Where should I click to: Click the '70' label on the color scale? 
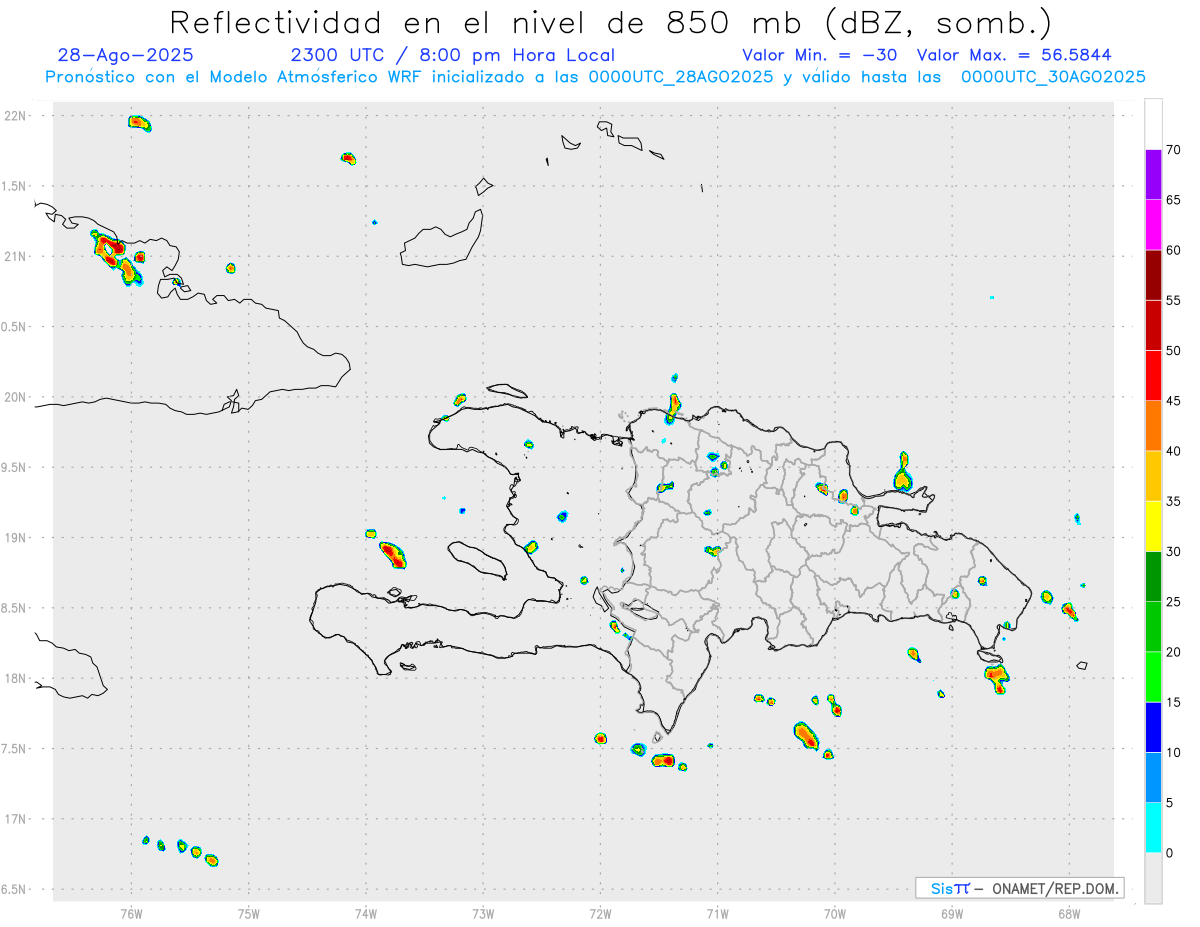pyautogui.click(x=1173, y=150)
